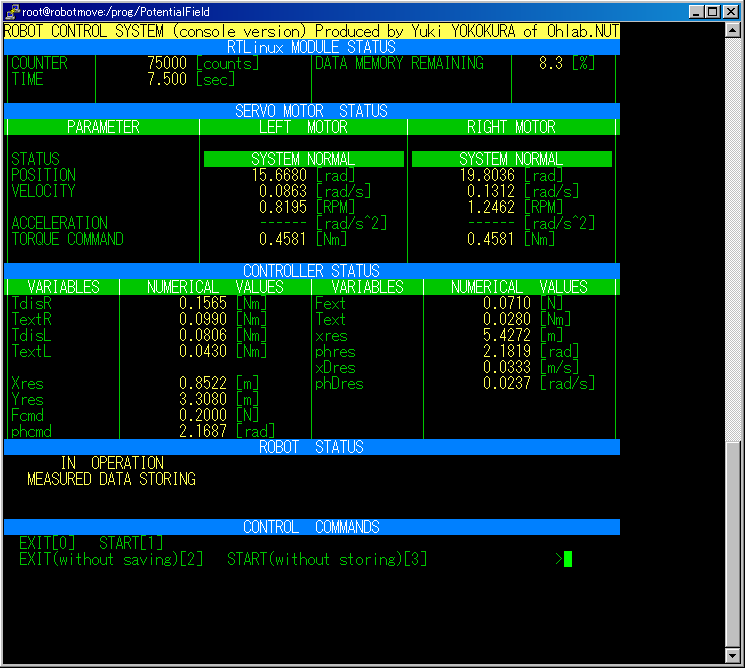Click the RTLinux MODULE STATUS header
This screenshot has width=745, height=668.
coord(311,47)
